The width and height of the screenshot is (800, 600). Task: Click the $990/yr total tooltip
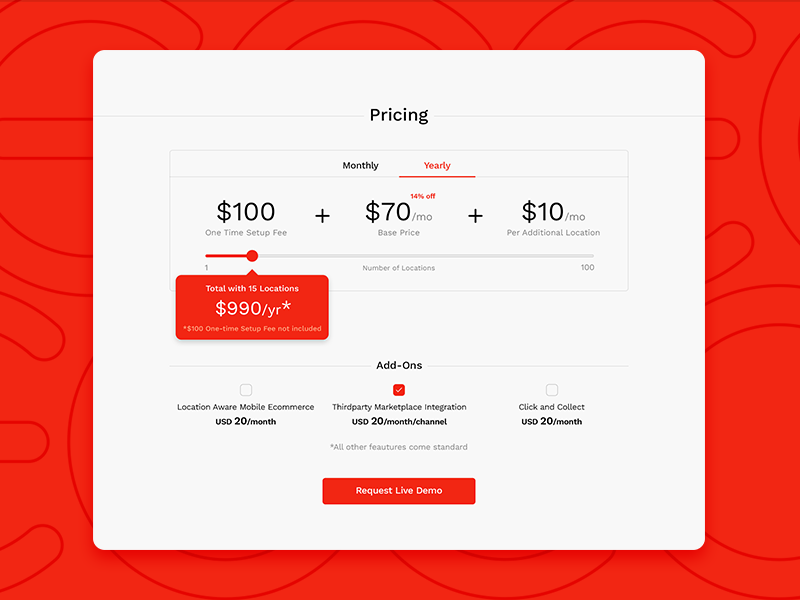(x=252, y=308)
